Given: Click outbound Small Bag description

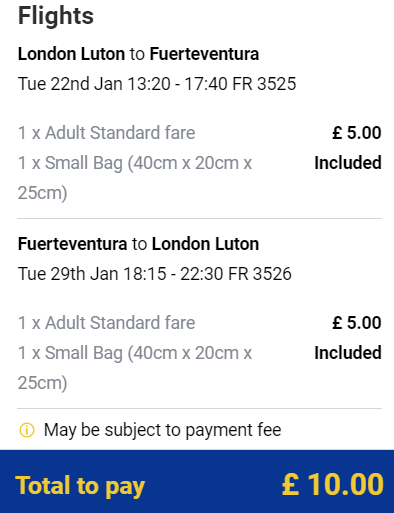Looking at the screenshot, I should [135, 178].
